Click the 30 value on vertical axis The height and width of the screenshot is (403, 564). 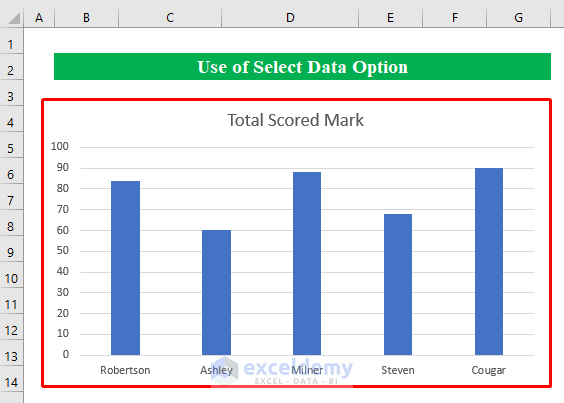pyautogui.click(x=63, y=292)
